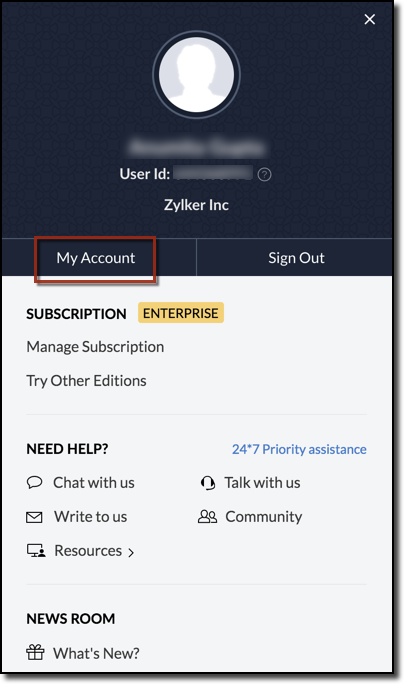Open Manage Subscription
This screenshot has height=684, width=404.
[x=95, y=347]
